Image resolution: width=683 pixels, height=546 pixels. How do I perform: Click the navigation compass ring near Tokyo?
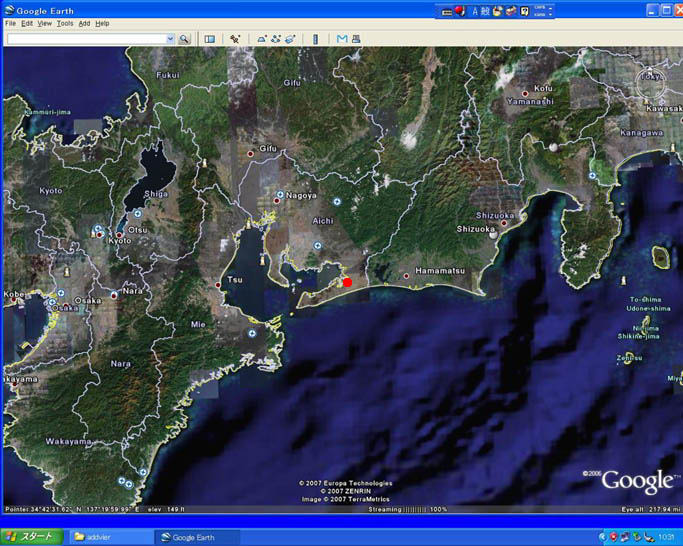pyautogui.click(x=650, y=82)
